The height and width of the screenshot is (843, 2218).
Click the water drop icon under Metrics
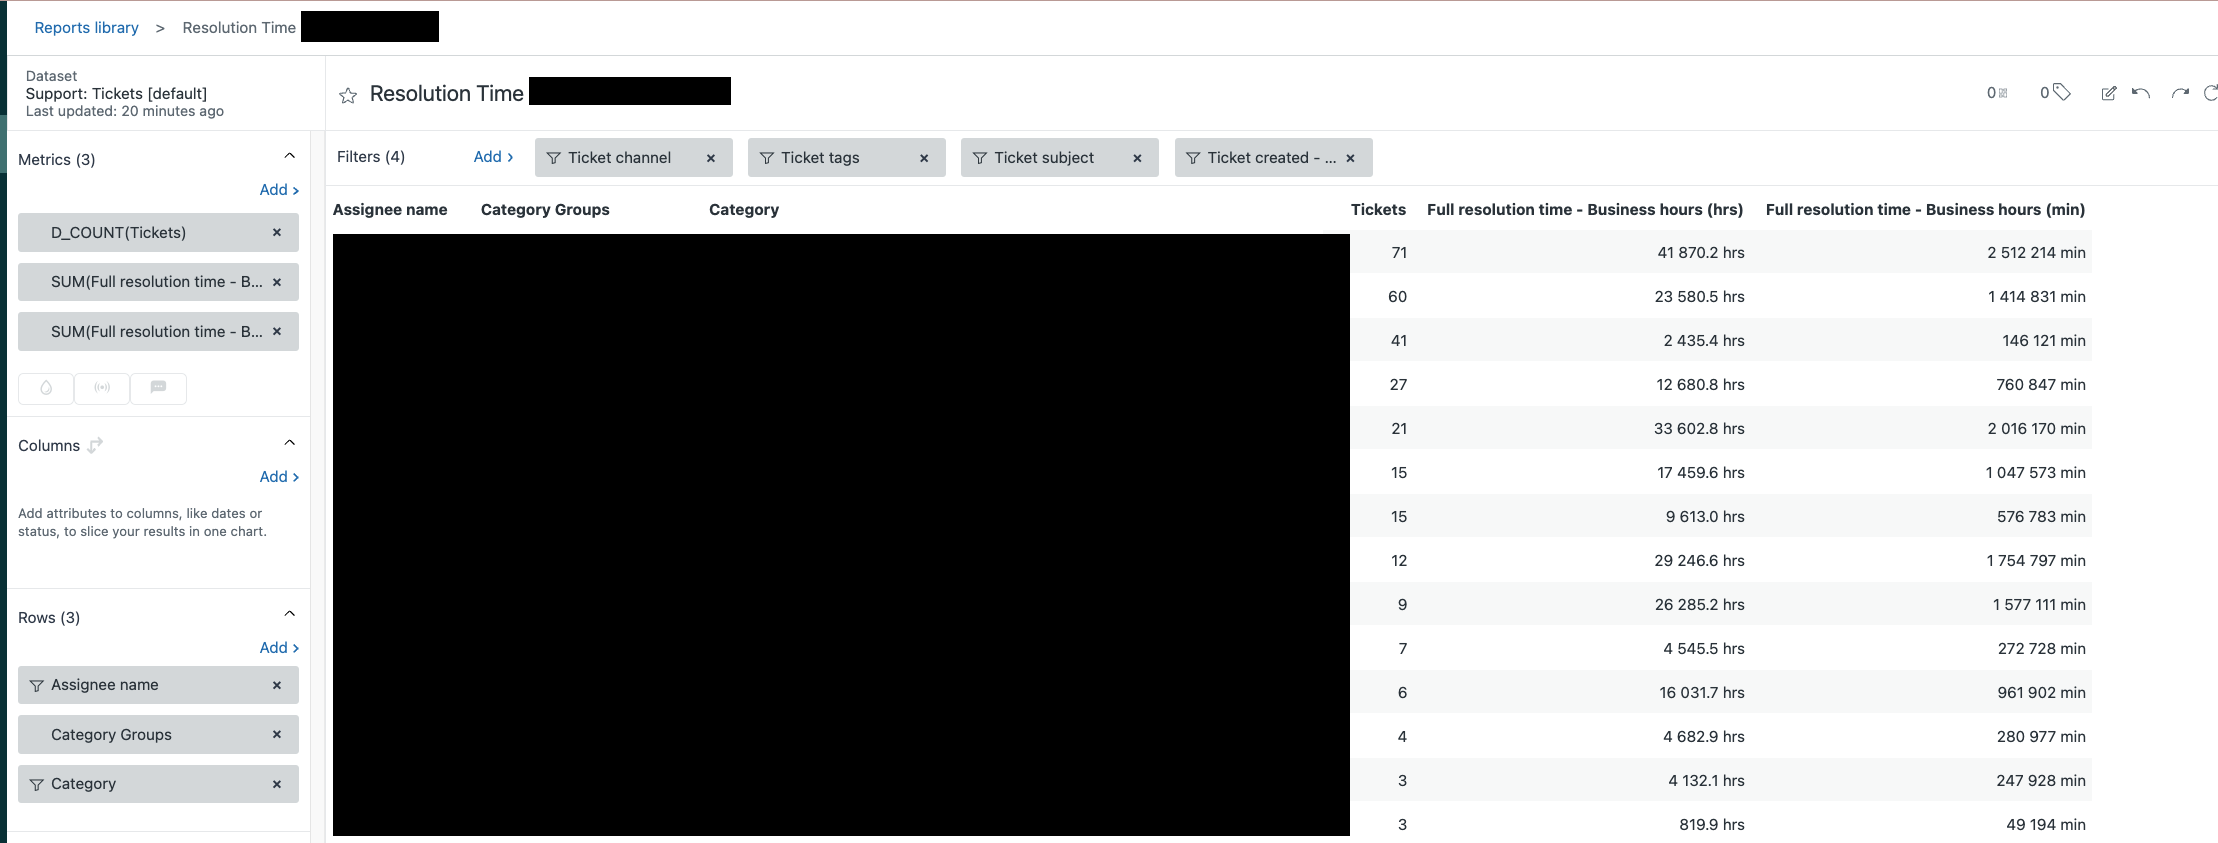(x=46, y=388)
